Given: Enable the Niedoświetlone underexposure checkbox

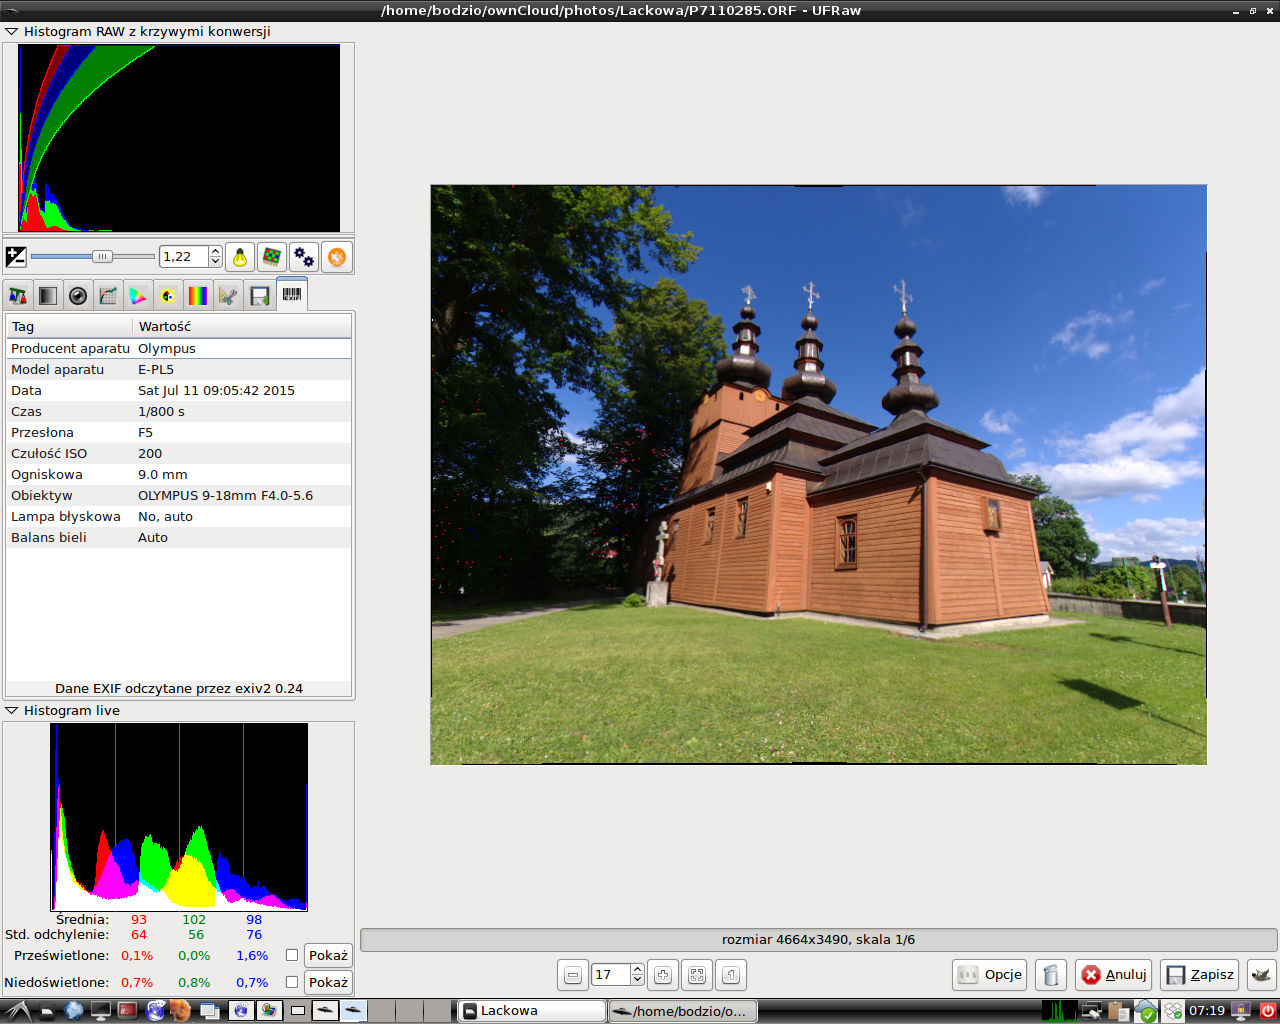Looking at the screenshot, I should (x=292, y=982).
